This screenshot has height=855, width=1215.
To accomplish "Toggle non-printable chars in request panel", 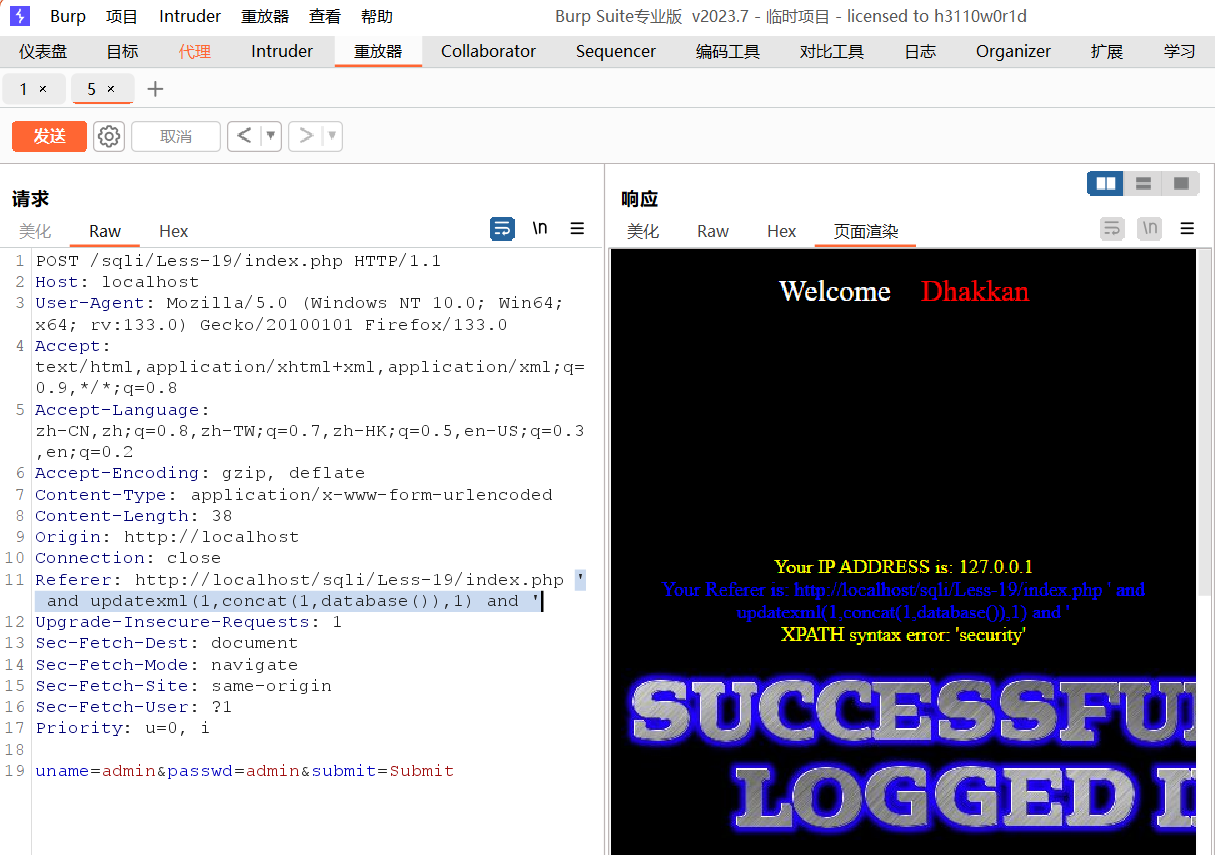I will pos(540,229).
